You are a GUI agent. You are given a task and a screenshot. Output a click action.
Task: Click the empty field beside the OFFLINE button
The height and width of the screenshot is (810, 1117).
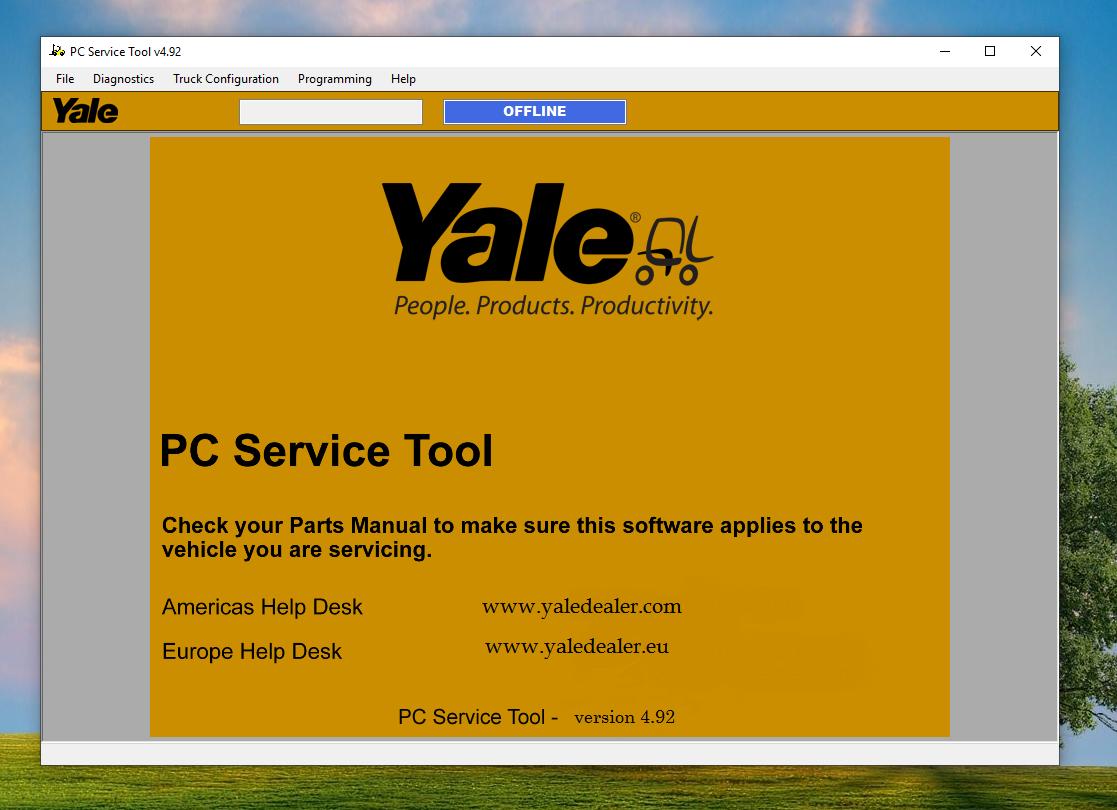click(x=331, y=112)
